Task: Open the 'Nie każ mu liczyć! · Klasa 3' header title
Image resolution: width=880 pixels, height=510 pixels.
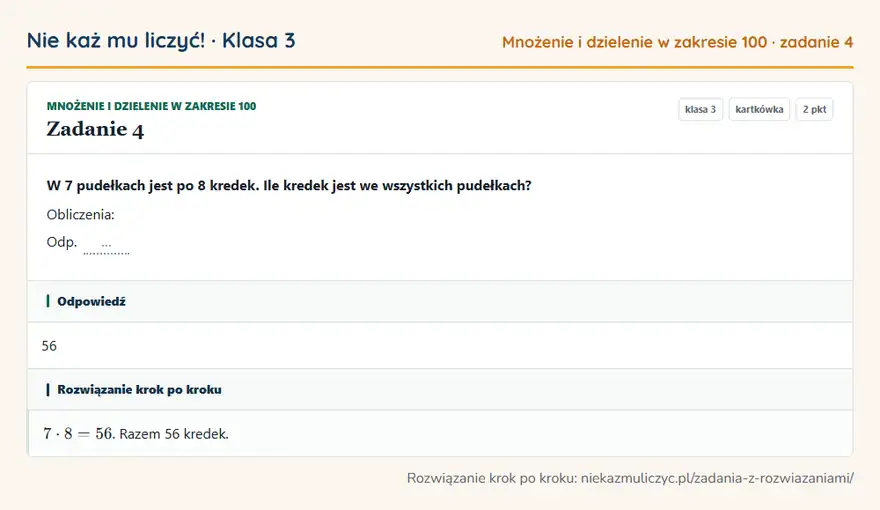Action: coord(161,40)
